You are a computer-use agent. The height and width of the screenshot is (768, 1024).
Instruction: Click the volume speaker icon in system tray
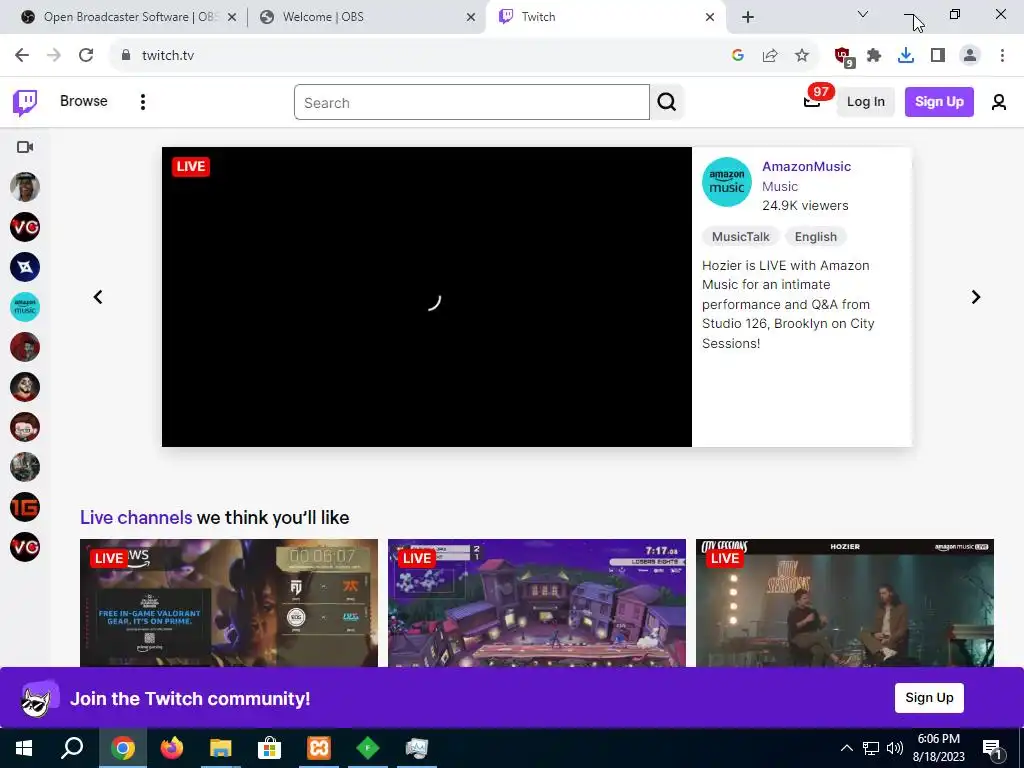click(x=895, y=748)
